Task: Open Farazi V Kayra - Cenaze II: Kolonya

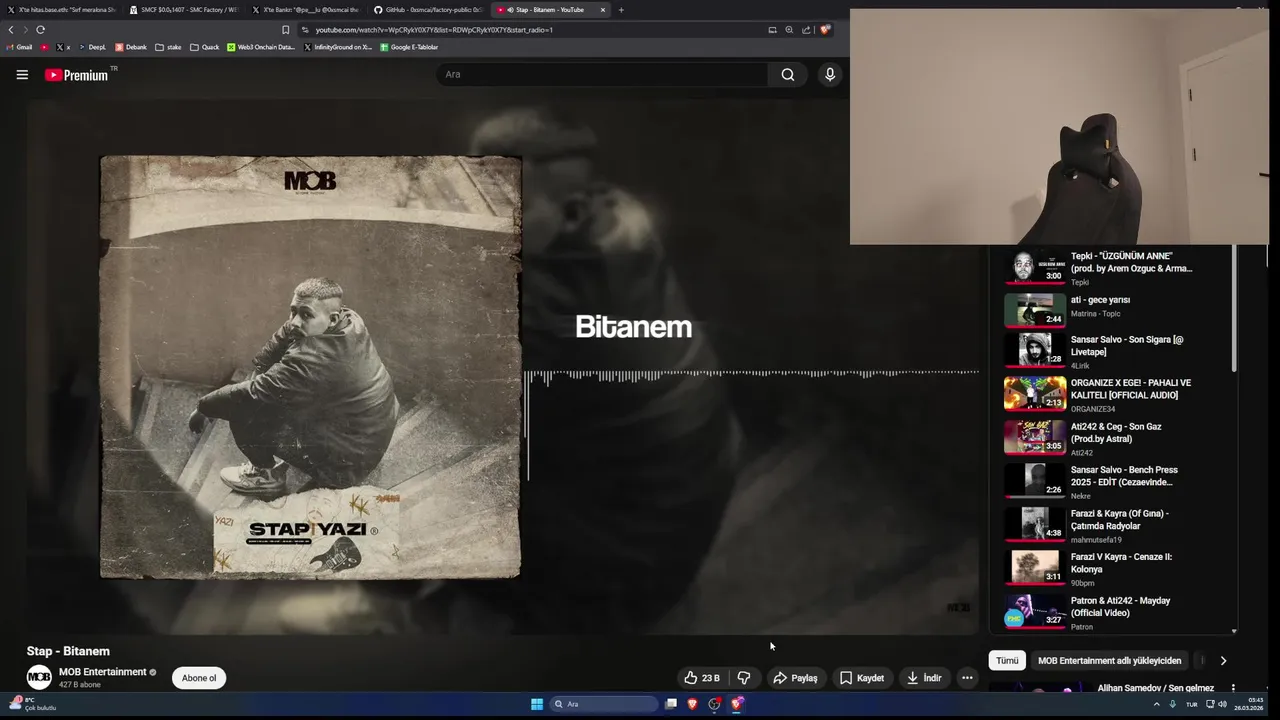Action: point(1110,568)
